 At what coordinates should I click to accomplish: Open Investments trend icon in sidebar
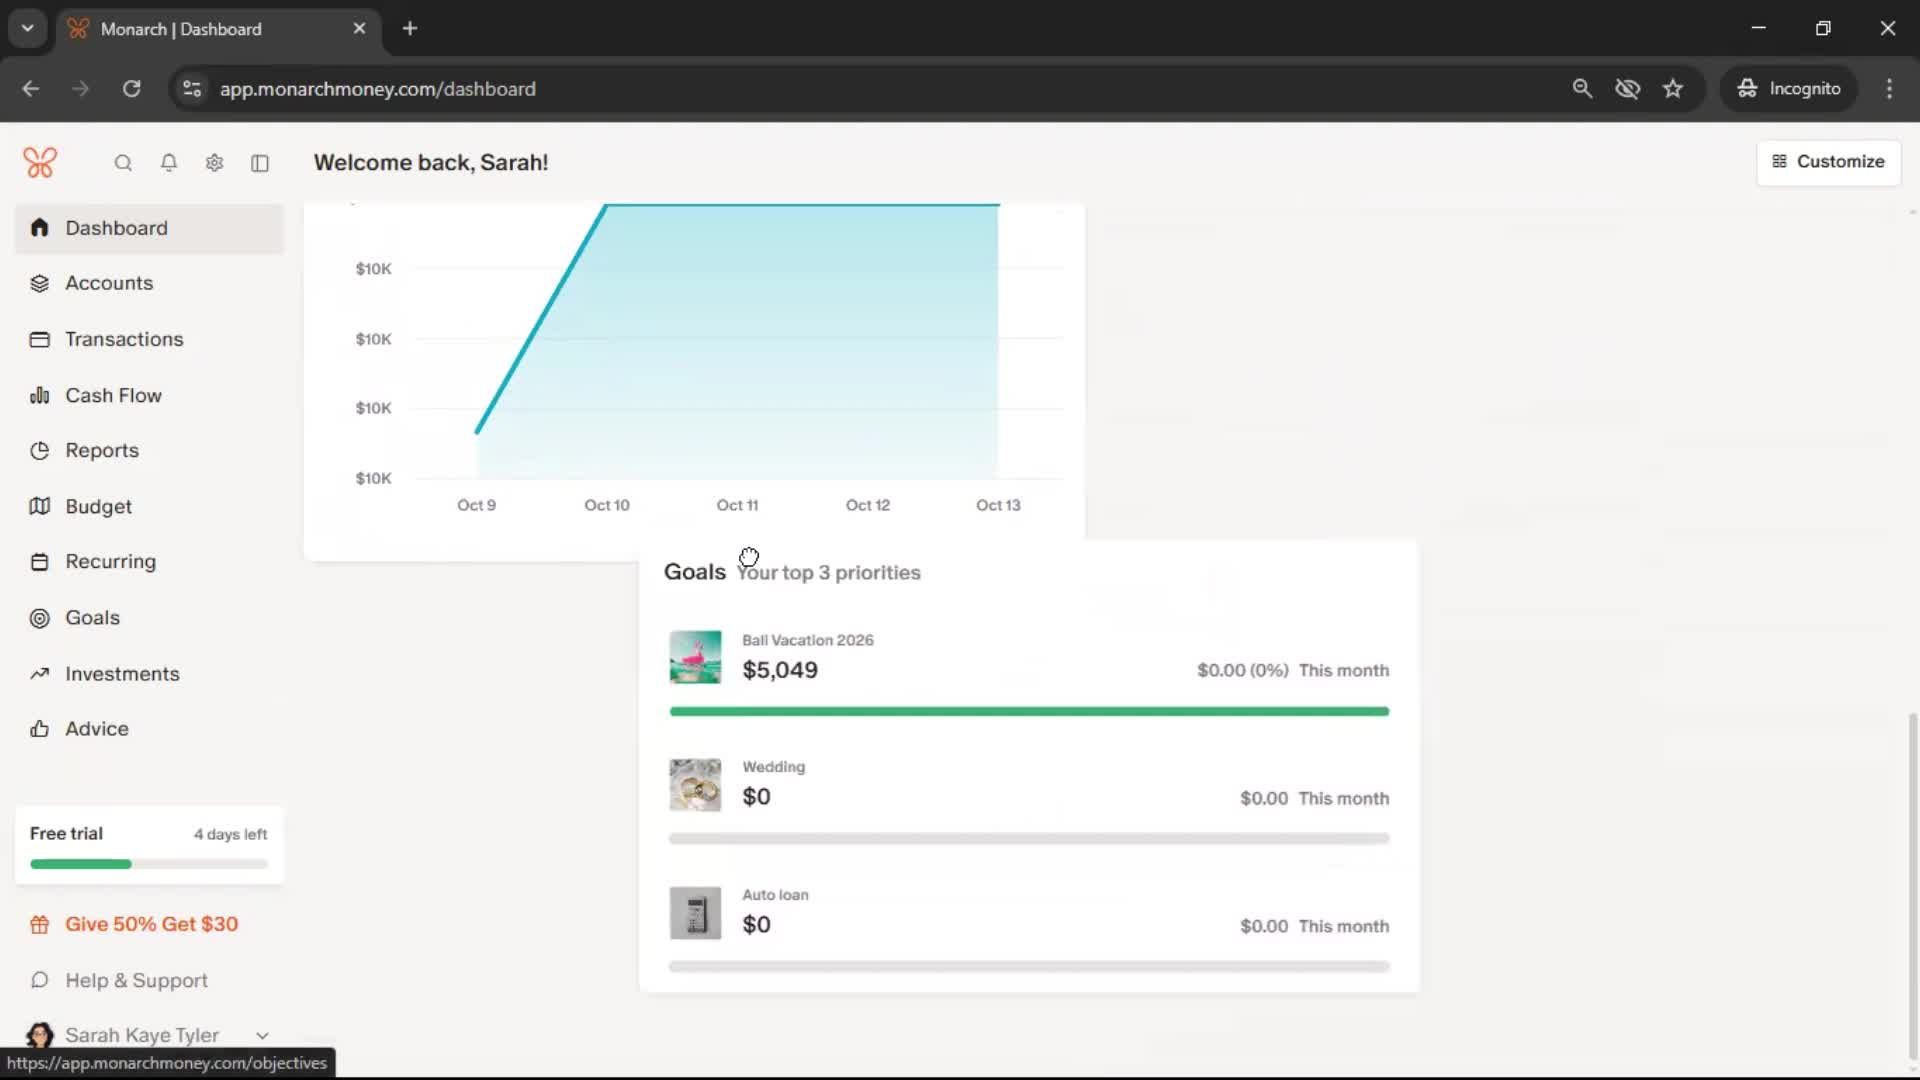tap(40, 674)
